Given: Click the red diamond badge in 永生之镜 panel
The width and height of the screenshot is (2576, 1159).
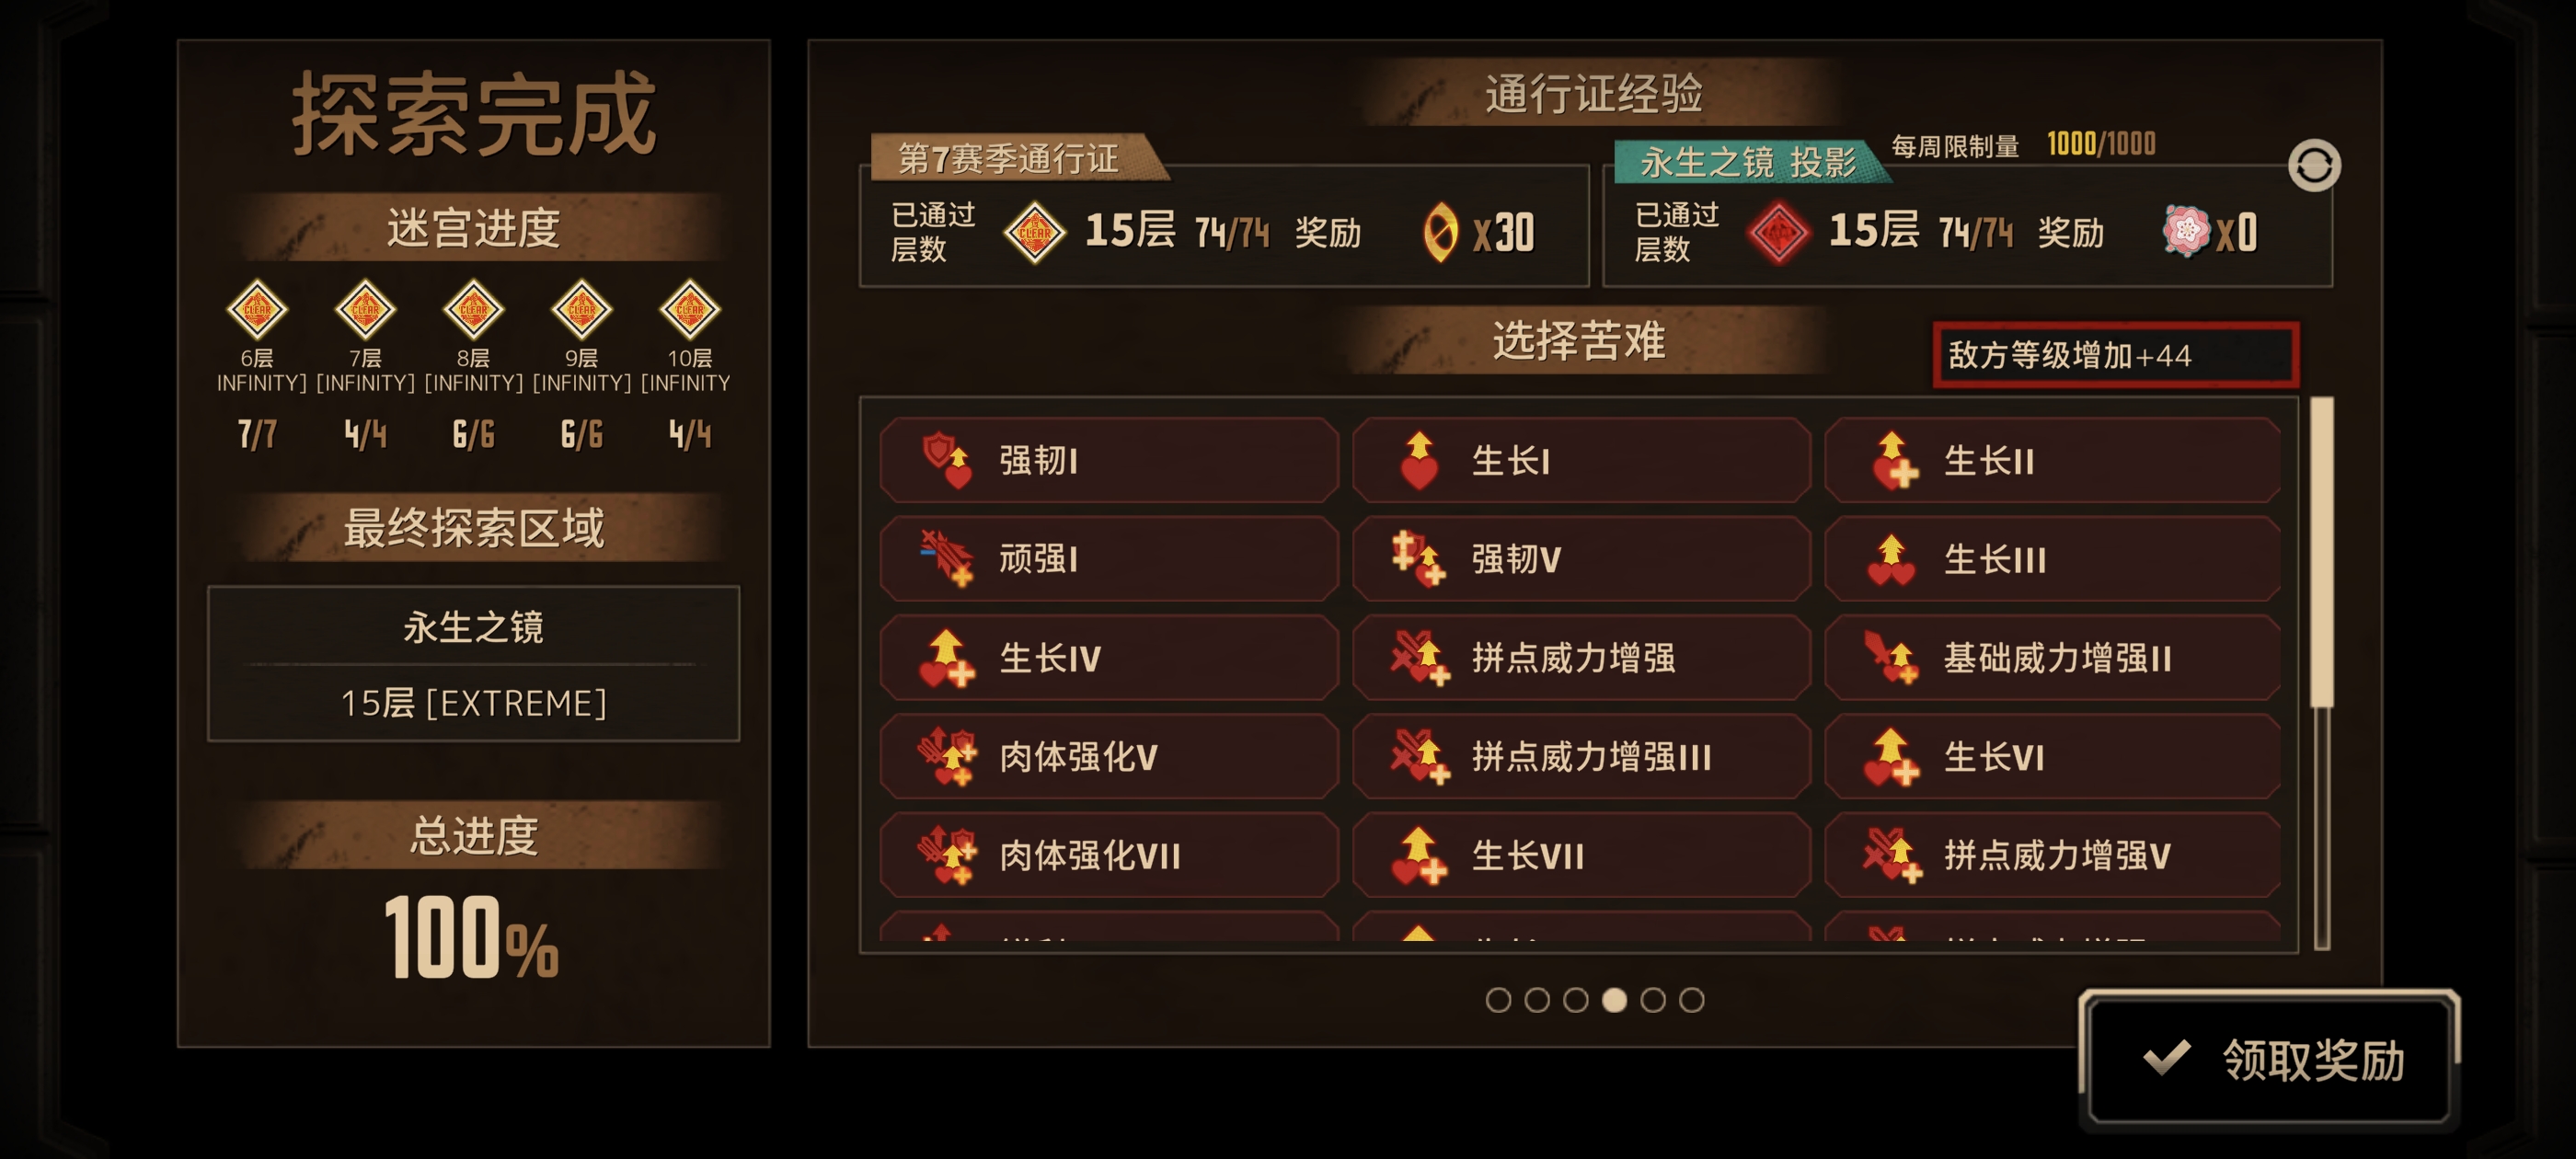Looking at the screenshot, I should 1778,232.
